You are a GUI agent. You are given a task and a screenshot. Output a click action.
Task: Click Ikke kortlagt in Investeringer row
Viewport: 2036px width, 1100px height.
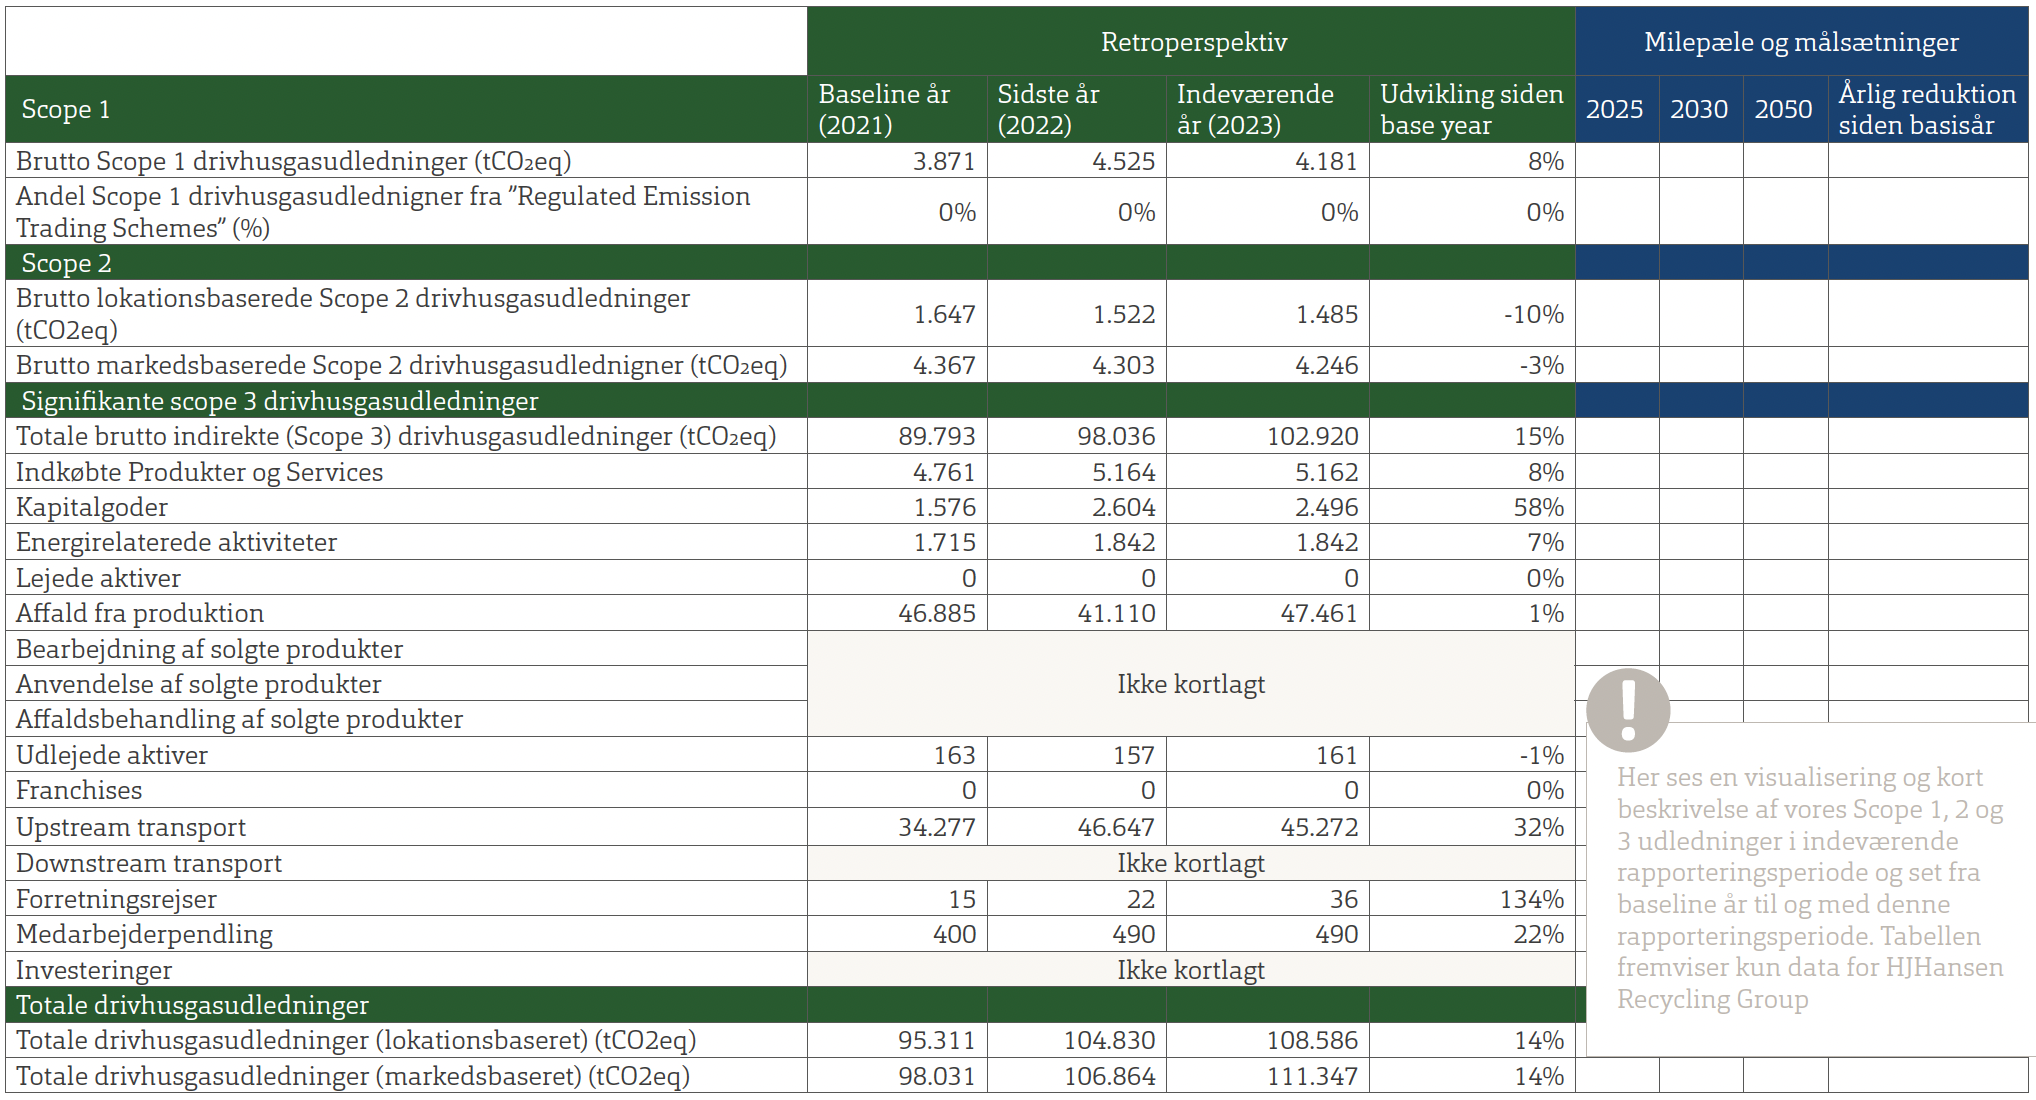(1190, 970)
